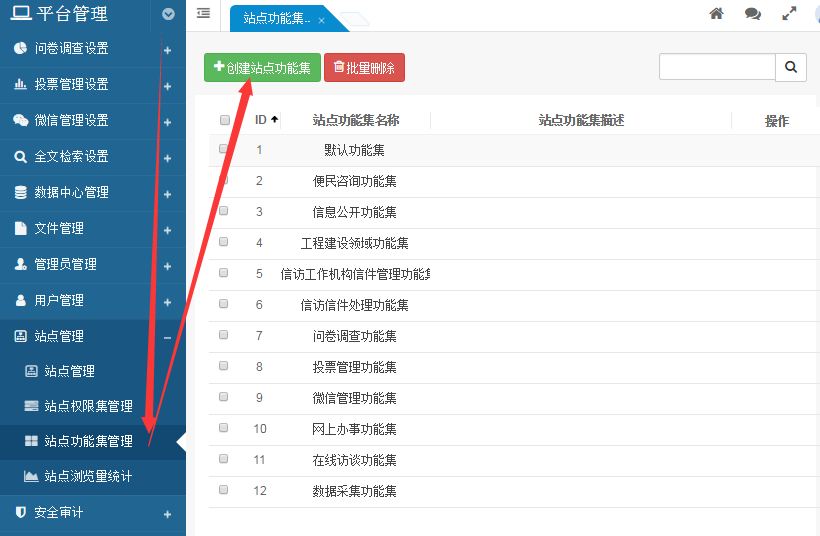Click the green 创建站点功能集 button

point(262,68)
